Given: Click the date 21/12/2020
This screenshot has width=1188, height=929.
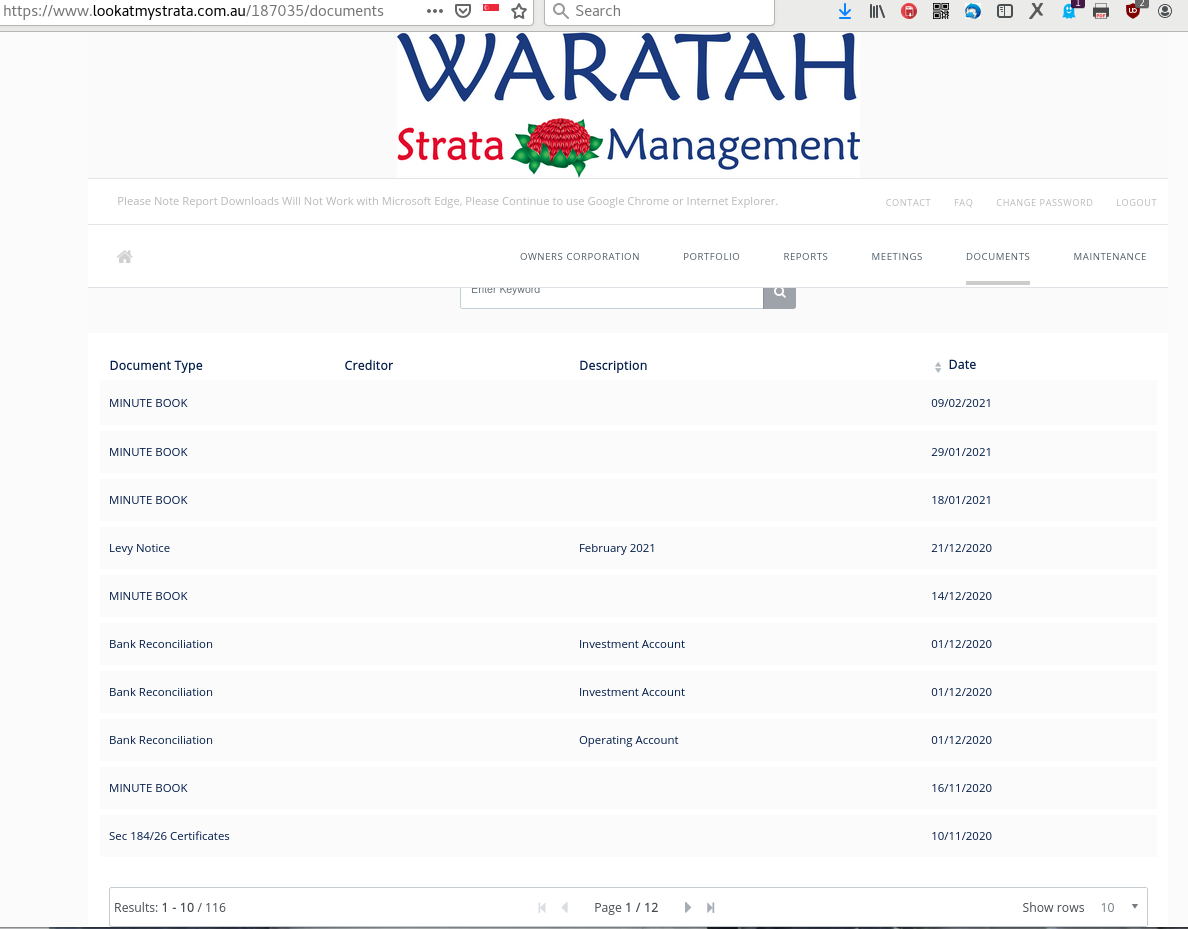Looking at the screenshot, I should coord(961,548).
